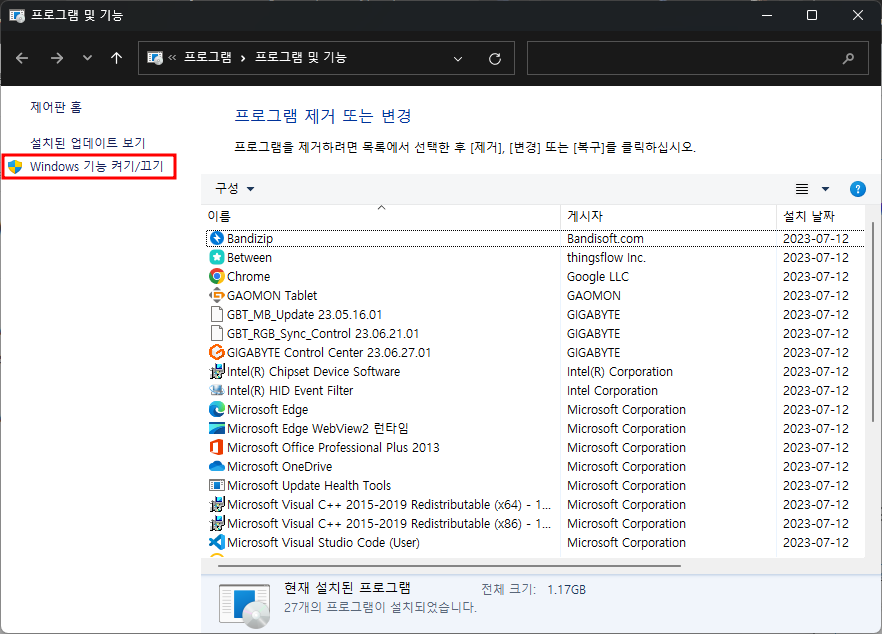The image size is (882, 634).
Task: Click the Intel HID Event Filter icon
Action: 217,390
